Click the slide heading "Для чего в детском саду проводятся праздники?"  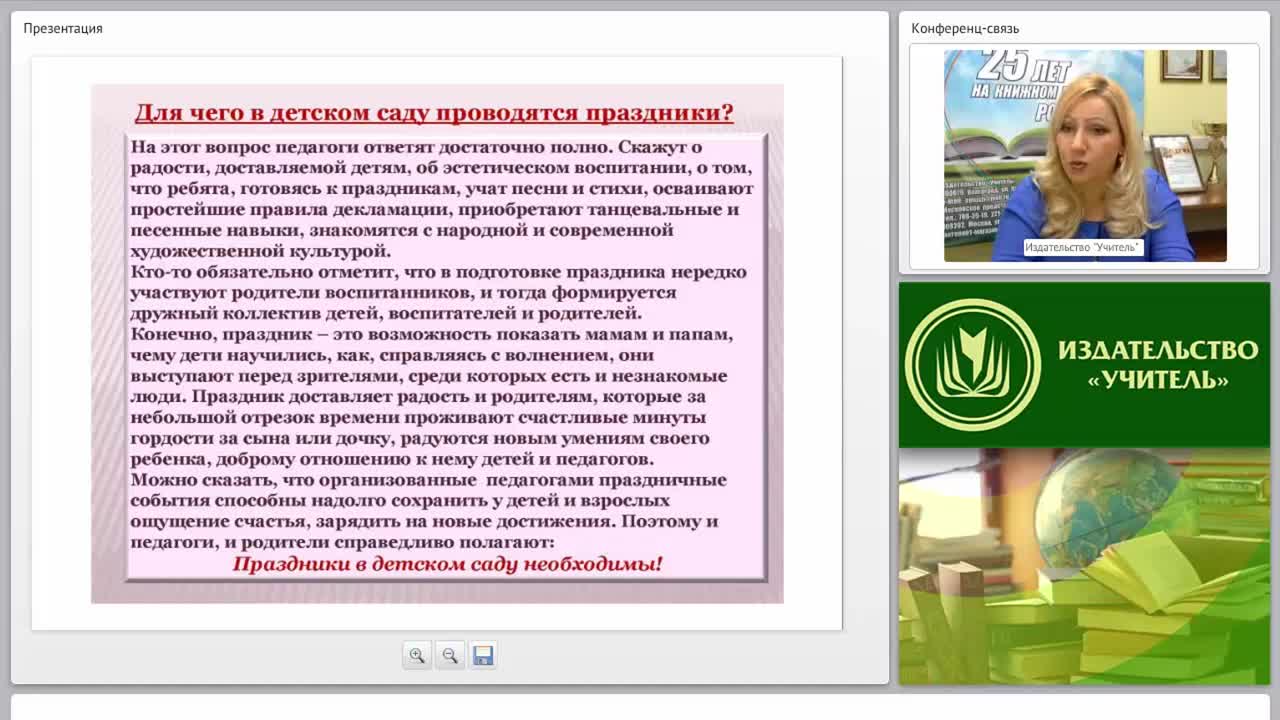click(434, 112)
